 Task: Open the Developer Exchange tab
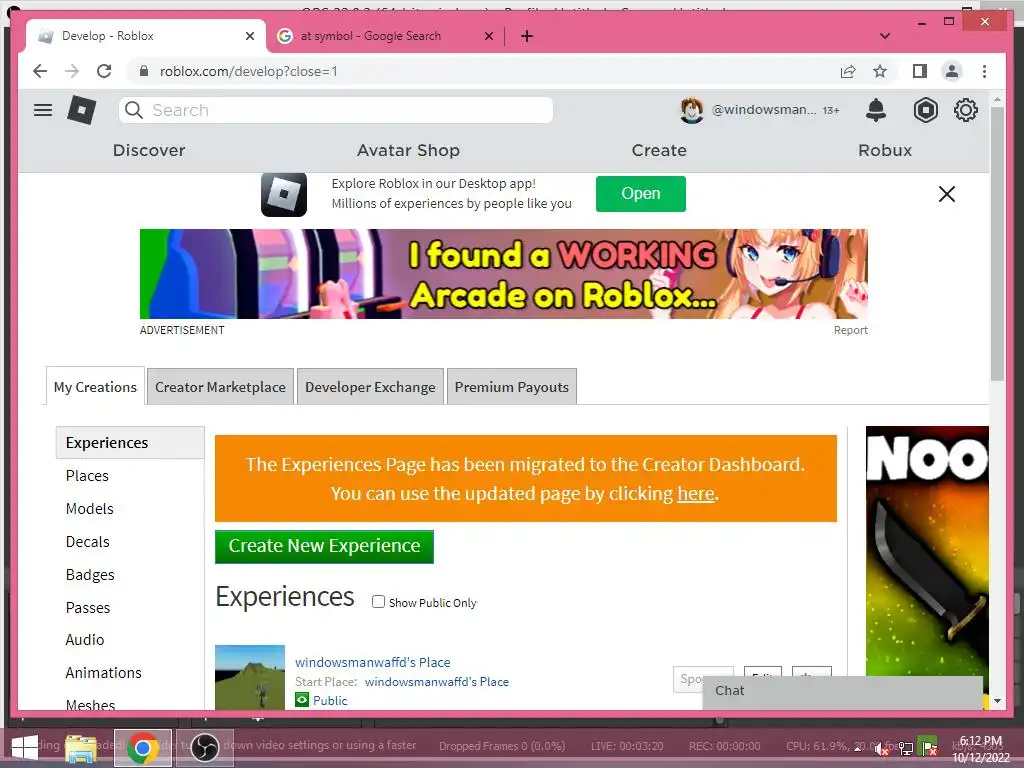pyautogui.click(x=370, y=387)
